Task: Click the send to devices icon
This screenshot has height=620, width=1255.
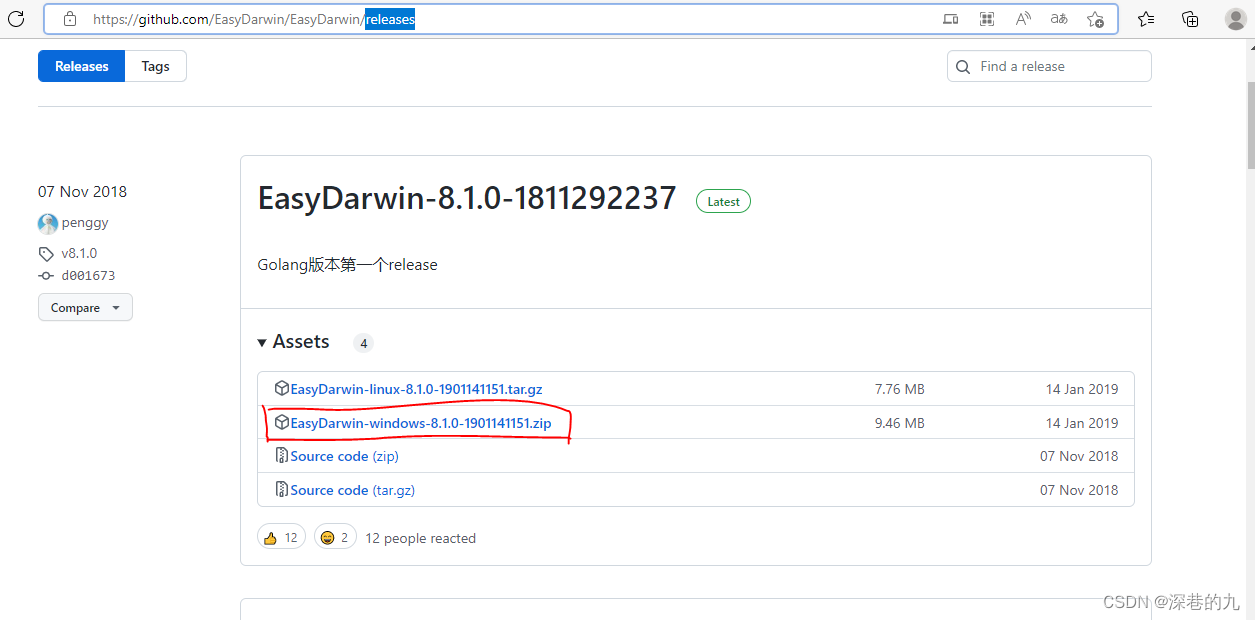Action: click(x=950, y=18)
